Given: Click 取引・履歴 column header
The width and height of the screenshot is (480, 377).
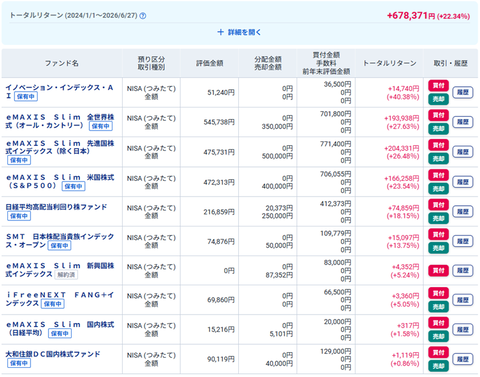Looking at the screenshot, I should (450, 63).
